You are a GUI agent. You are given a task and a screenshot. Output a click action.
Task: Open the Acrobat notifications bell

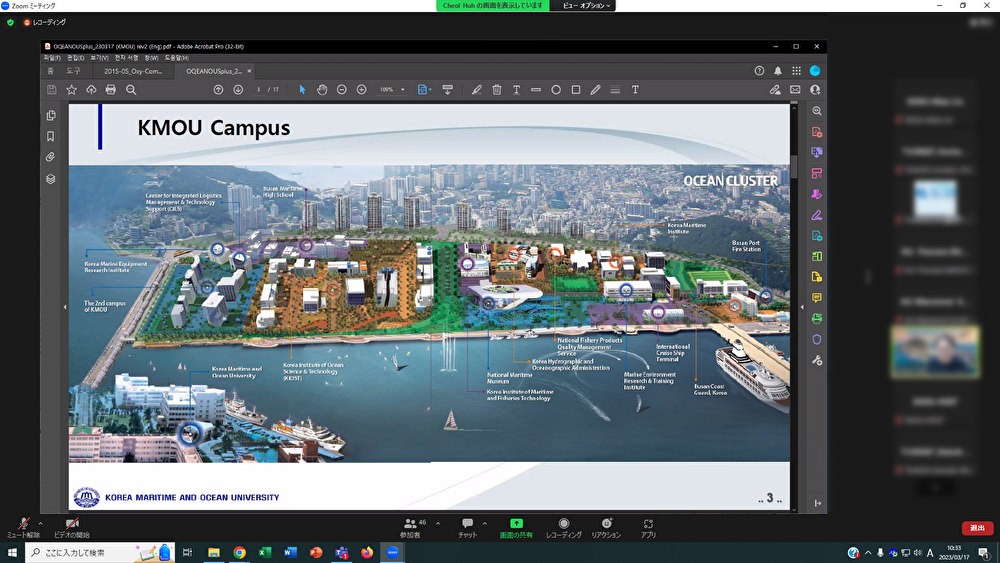pyautogui.click(x=777, y=71)
